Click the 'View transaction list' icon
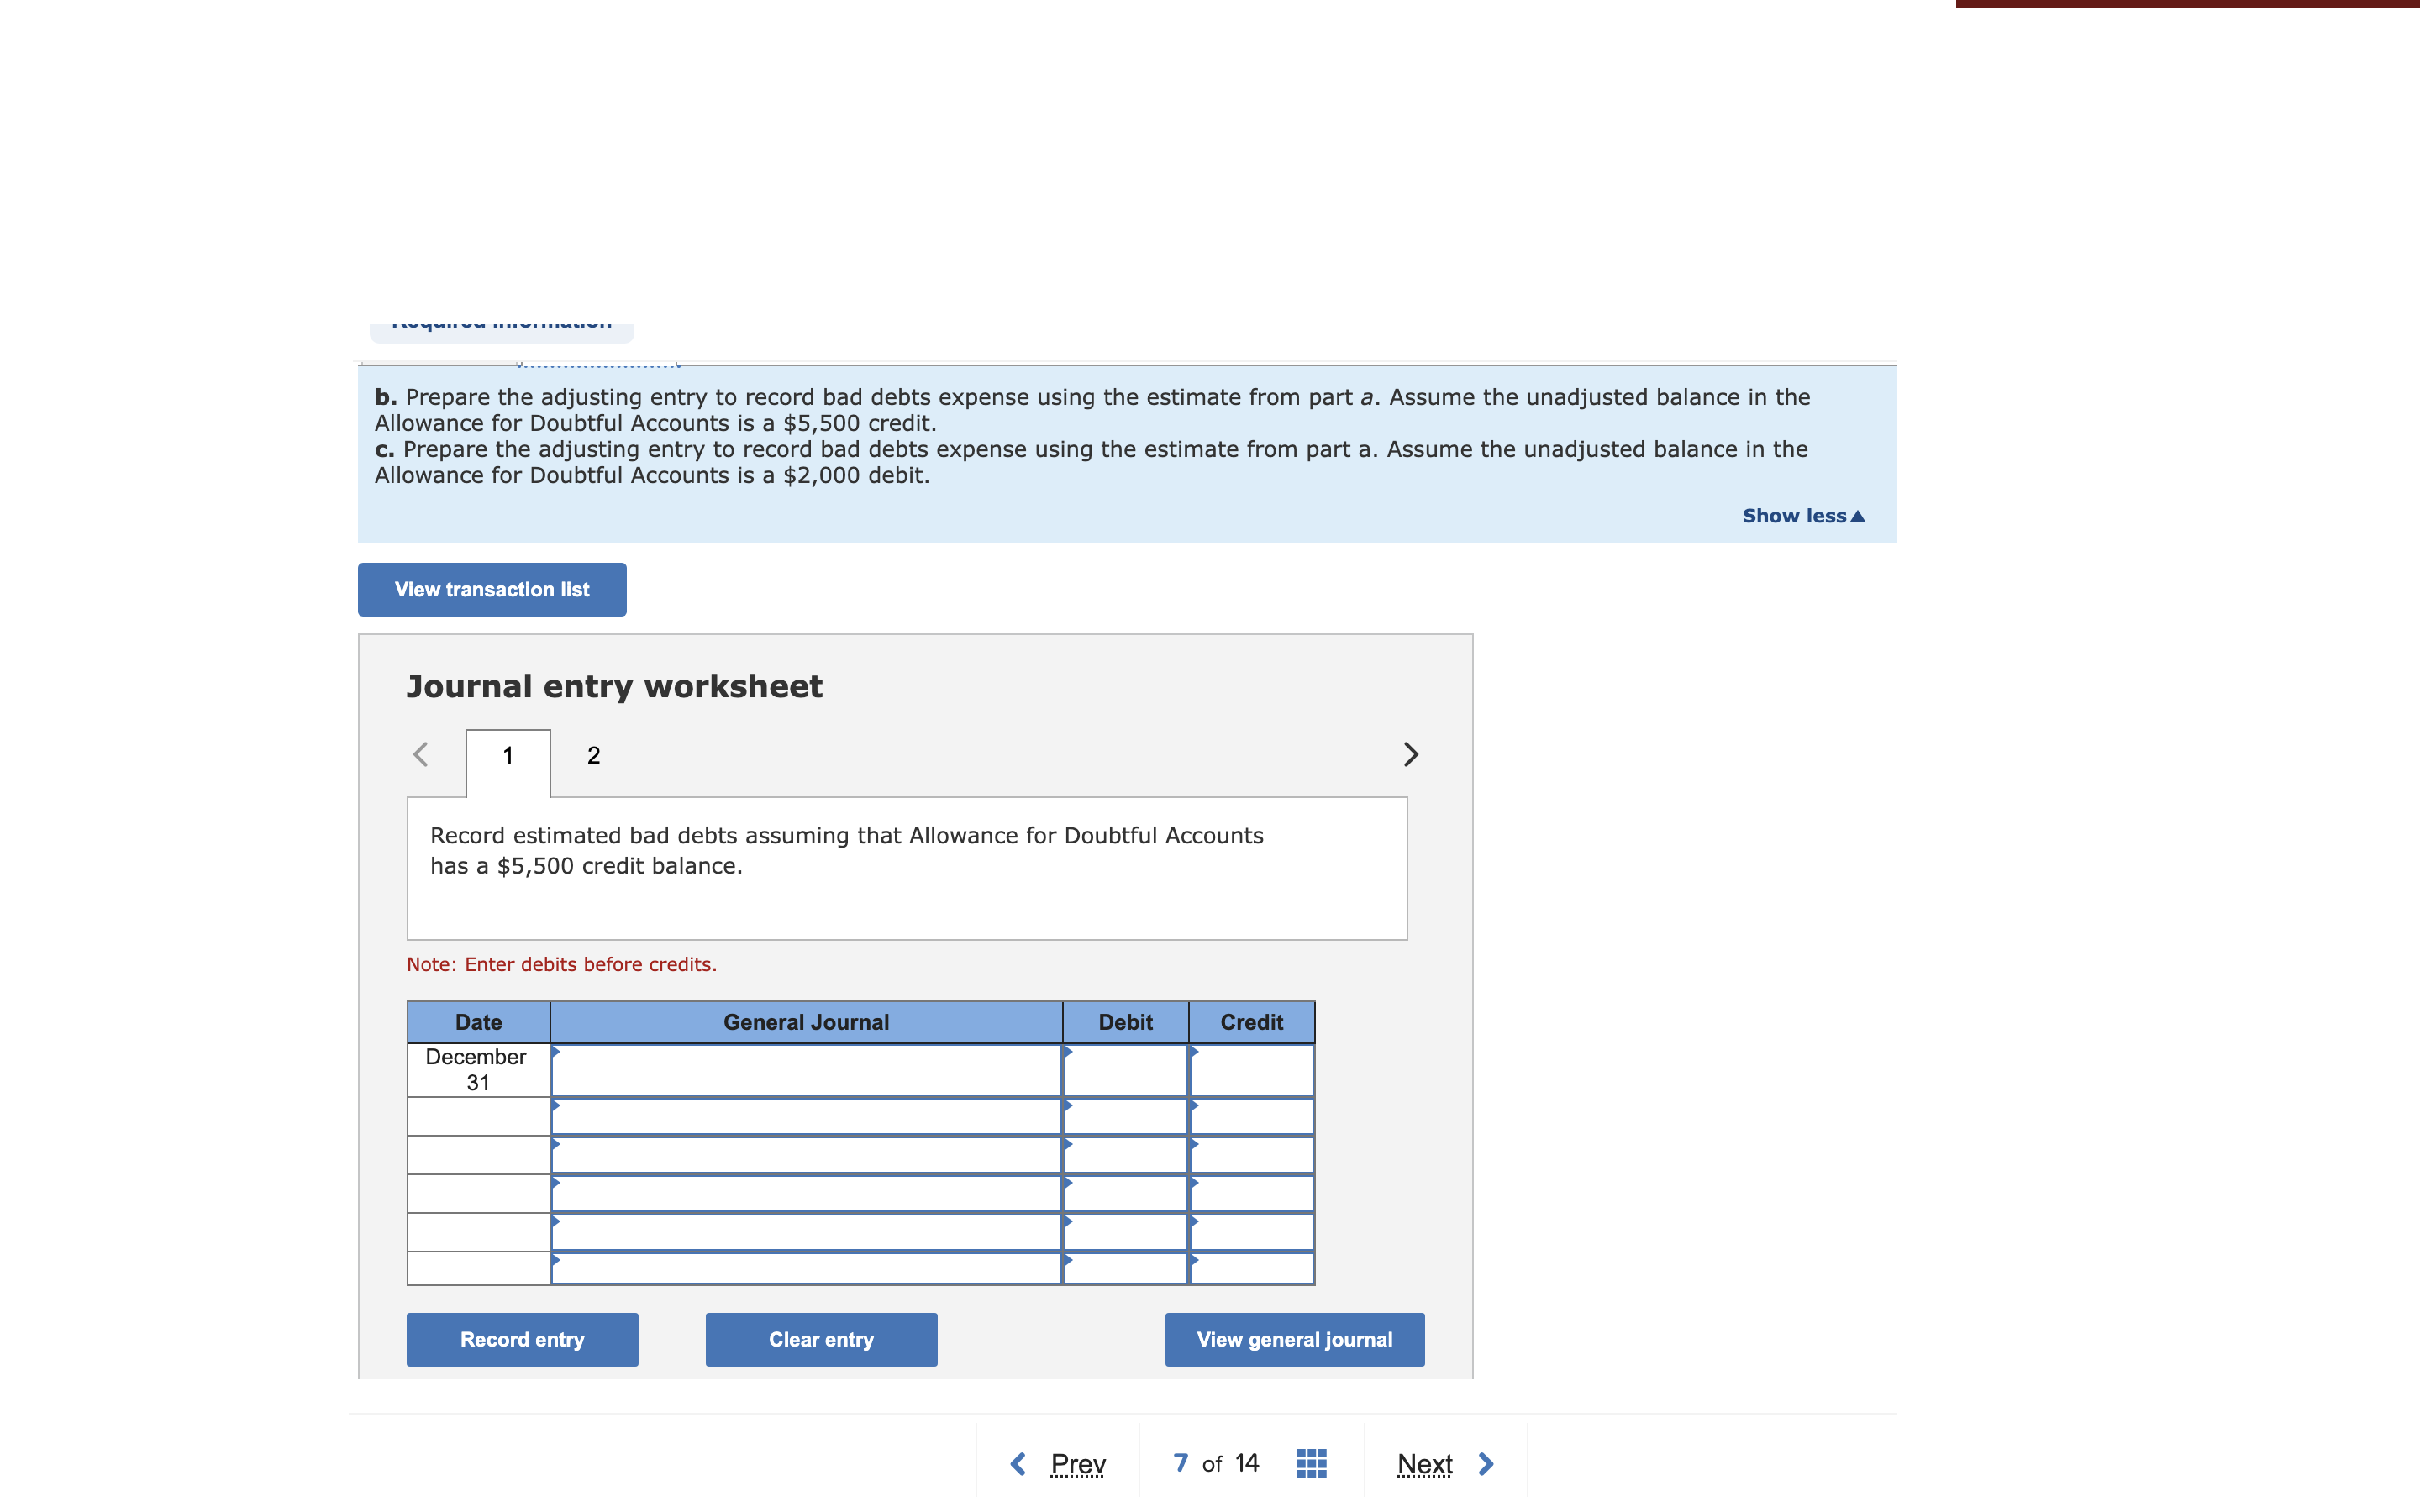This screenshot has width=2420, height=1512. pos(492,589)
